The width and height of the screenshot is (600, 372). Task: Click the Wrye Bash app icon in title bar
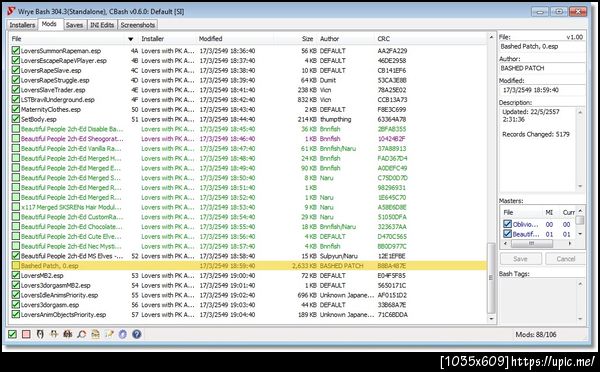[11, 11]
